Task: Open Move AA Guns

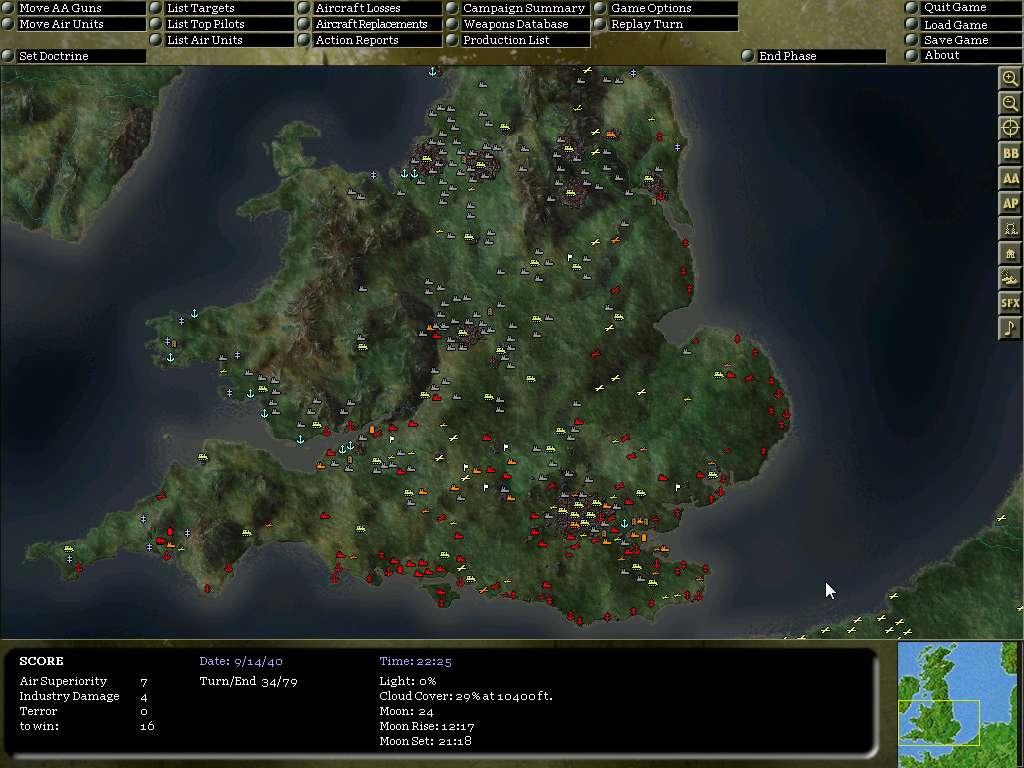Action: coord(74,8)
